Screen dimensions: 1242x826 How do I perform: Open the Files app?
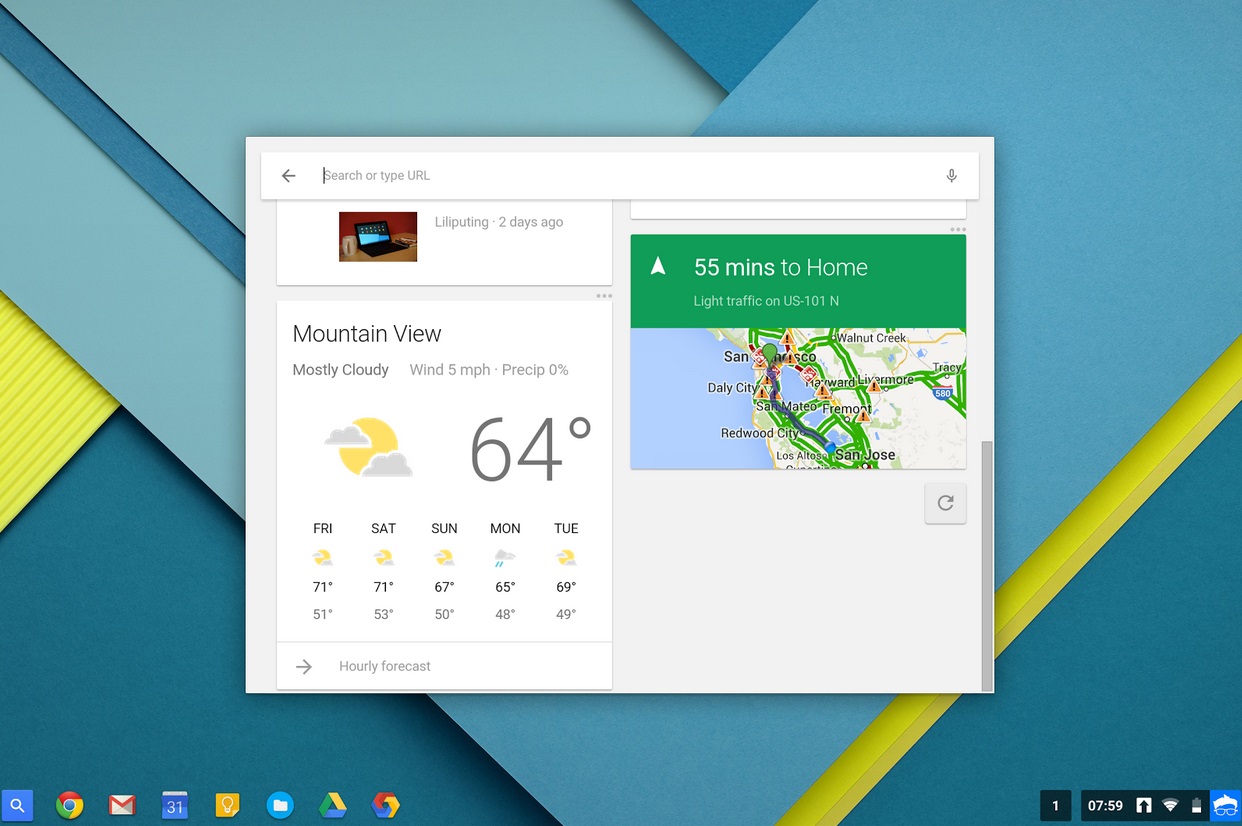(280, 805)
